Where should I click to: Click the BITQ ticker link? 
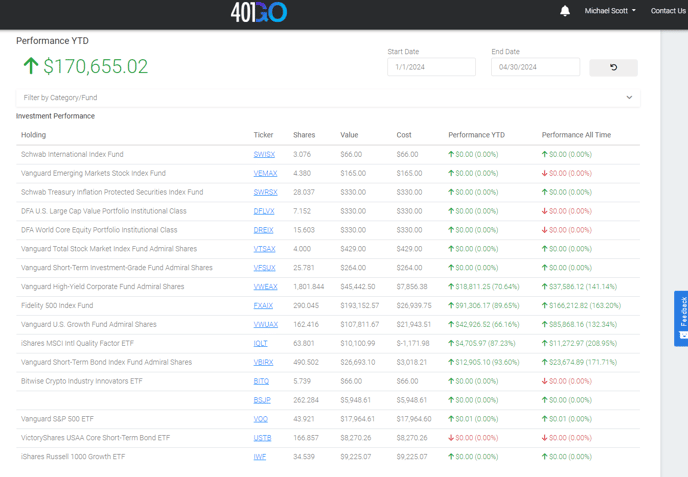(261, 381)
